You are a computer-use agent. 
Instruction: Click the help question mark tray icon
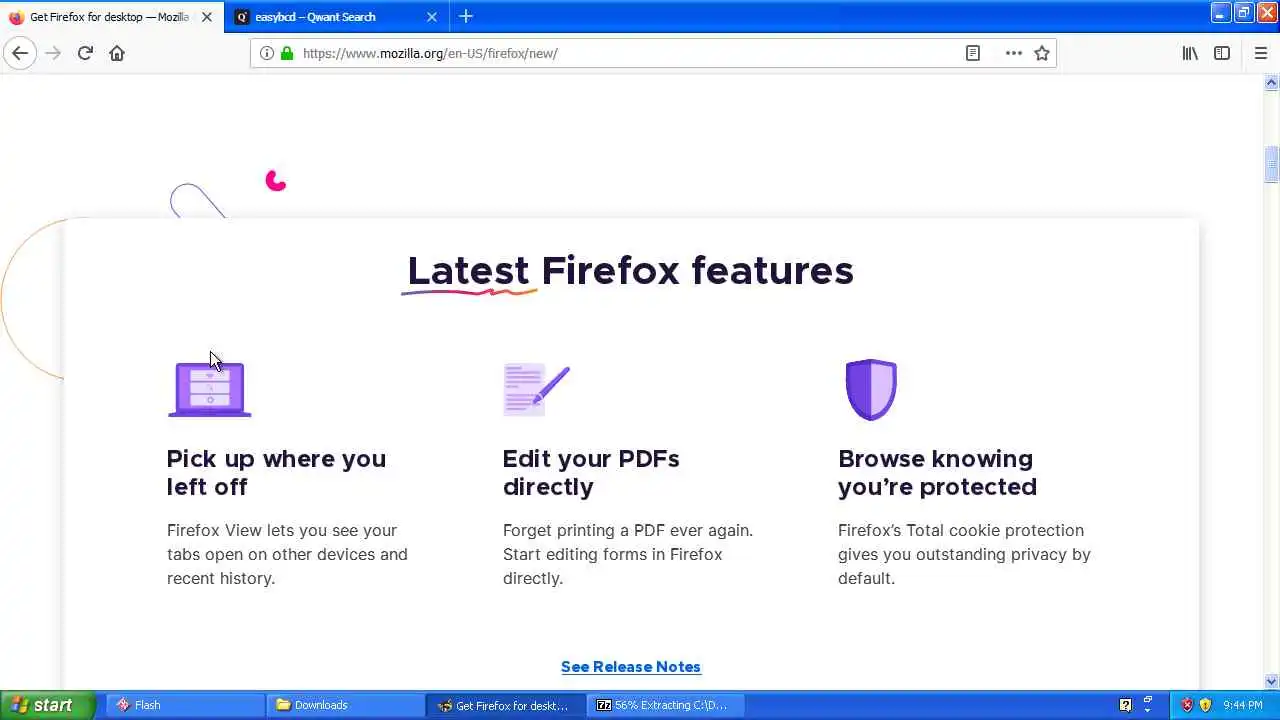pyautogui.click(x=1126, y=705)
